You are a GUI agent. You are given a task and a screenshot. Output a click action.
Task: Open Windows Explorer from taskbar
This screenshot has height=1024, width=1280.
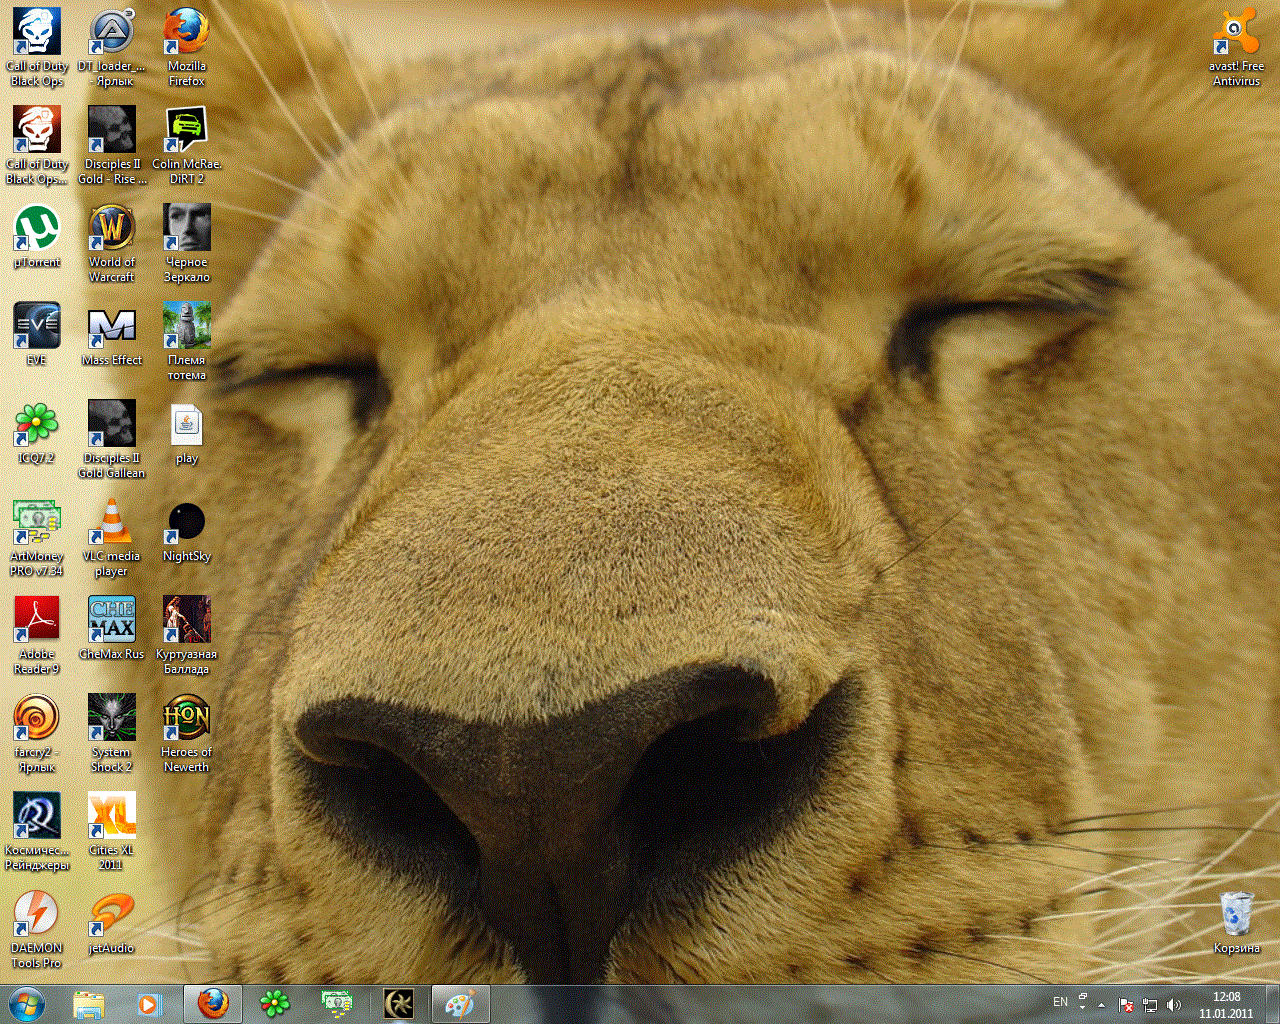pos(89,1004)
